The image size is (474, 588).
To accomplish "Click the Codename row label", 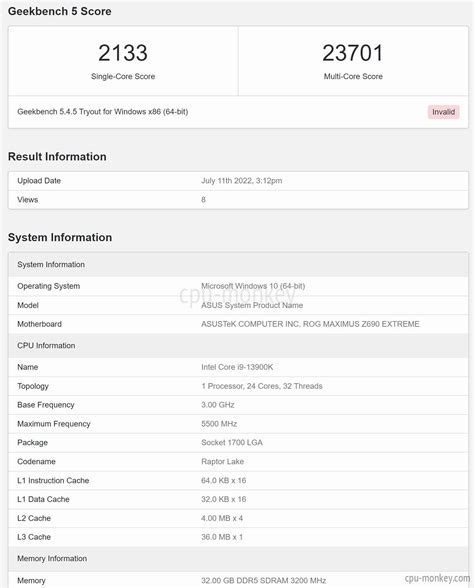I will [x=36, y=462].
